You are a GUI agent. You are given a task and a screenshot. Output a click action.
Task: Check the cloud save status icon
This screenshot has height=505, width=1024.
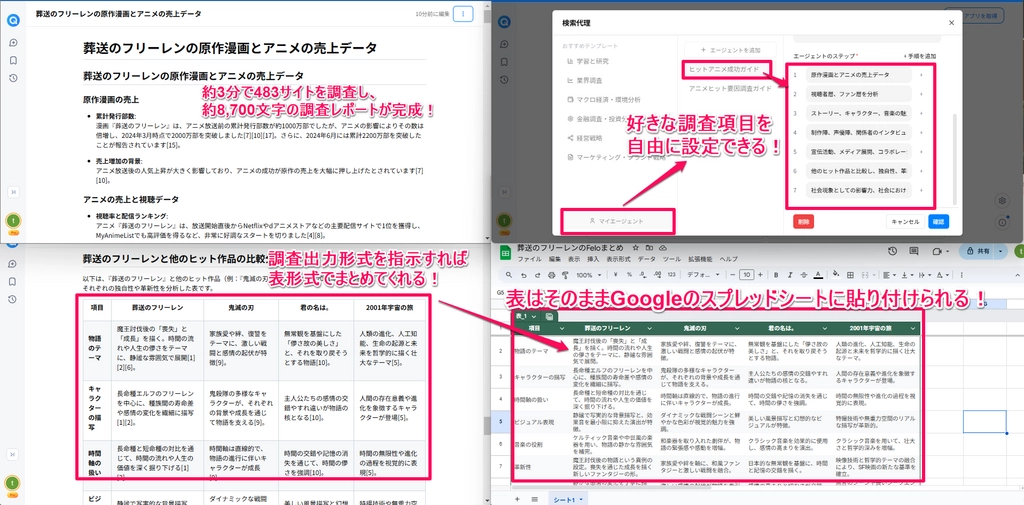click(663, 248)
